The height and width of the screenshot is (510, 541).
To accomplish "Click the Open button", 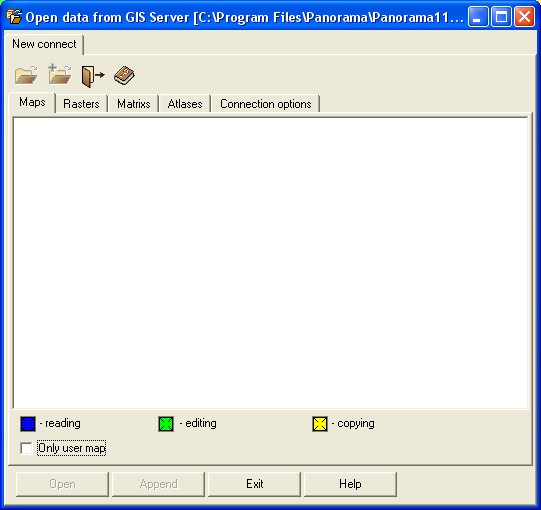I will point(62,484).
